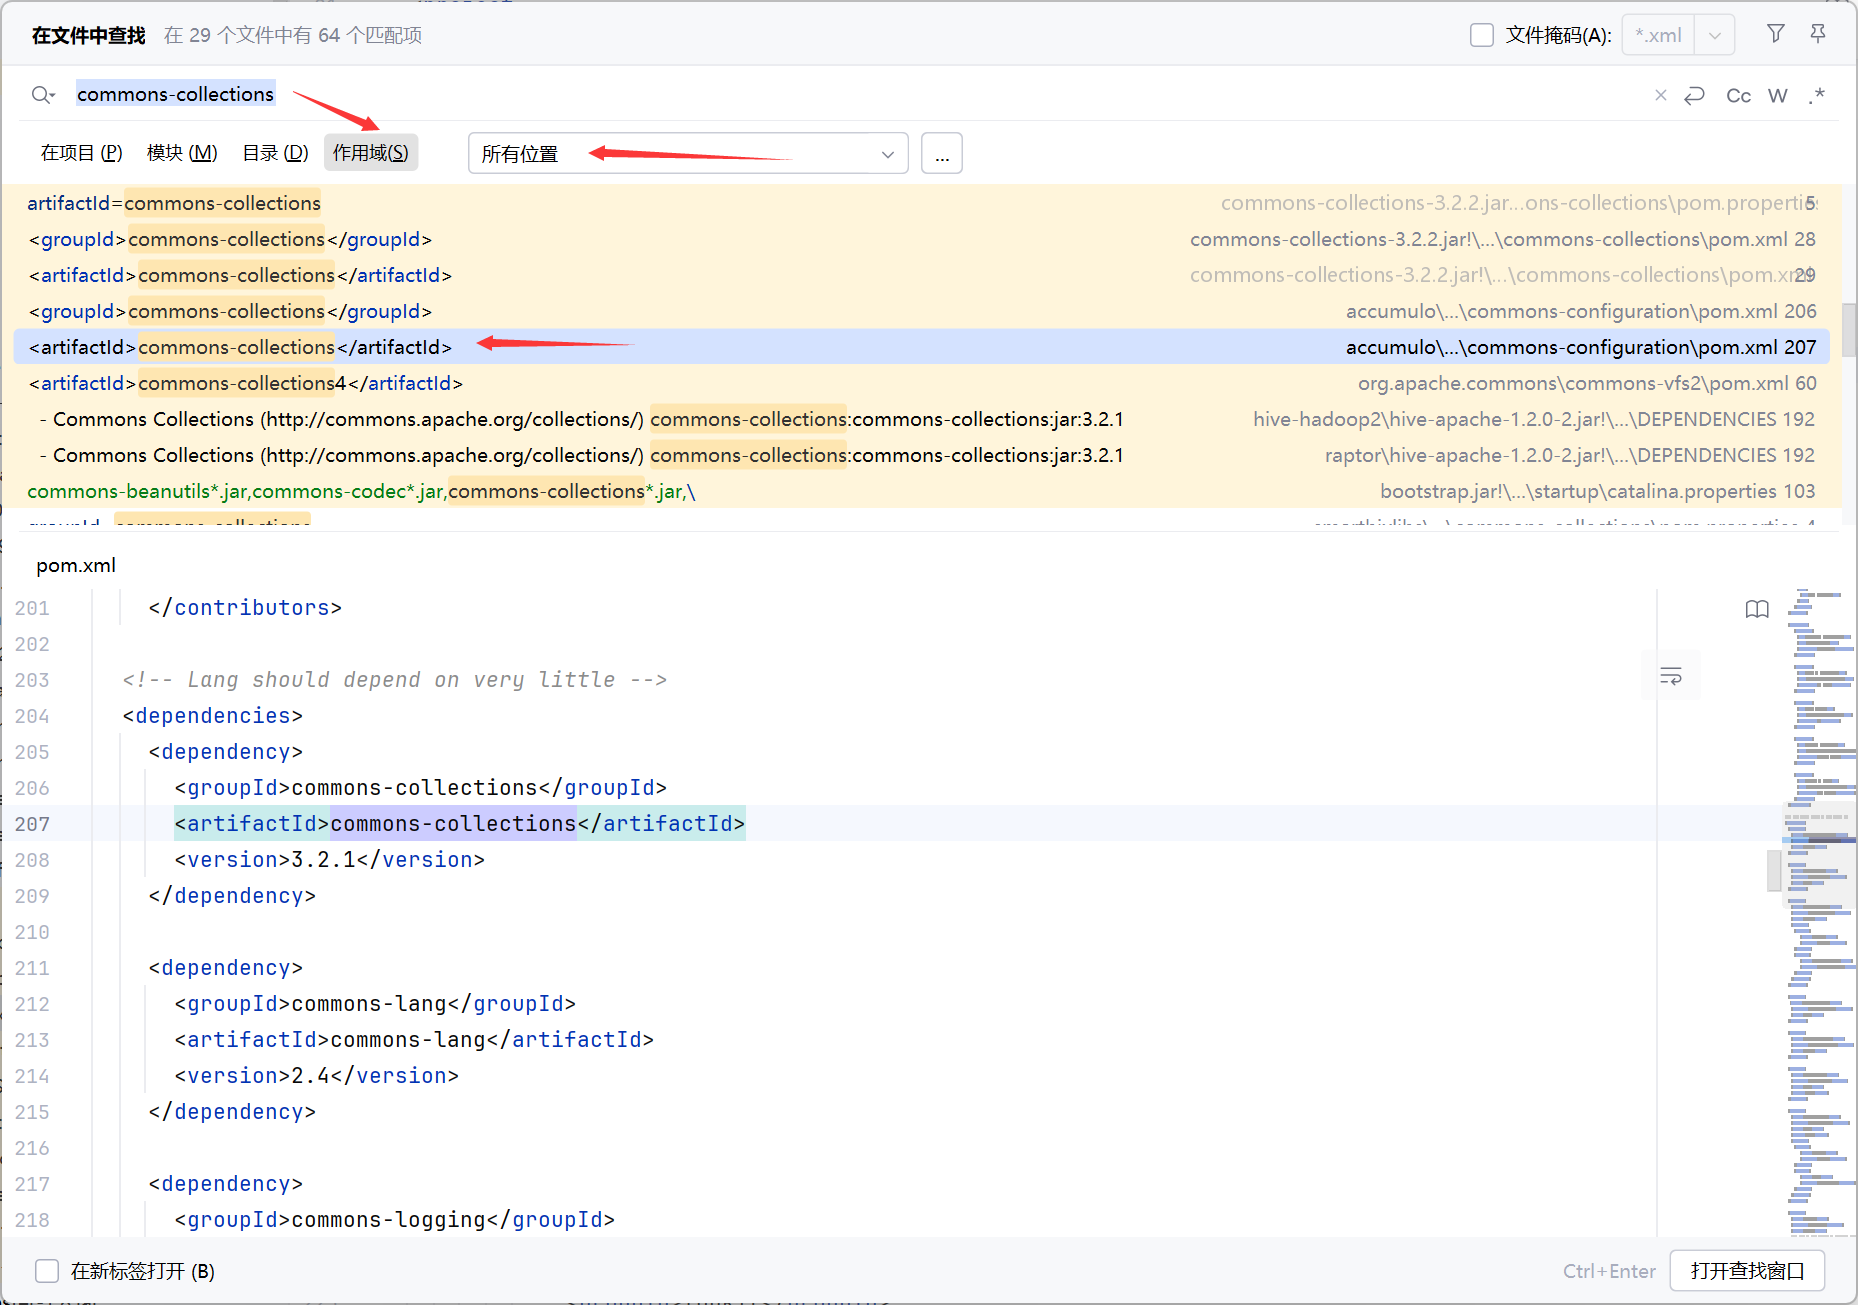
Task: Click the dependencies opening tag line
Action: pyautogui.click(x=213, y=716)
